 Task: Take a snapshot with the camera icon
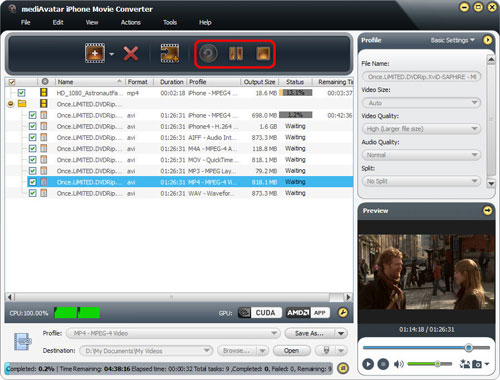pos(477,364)
